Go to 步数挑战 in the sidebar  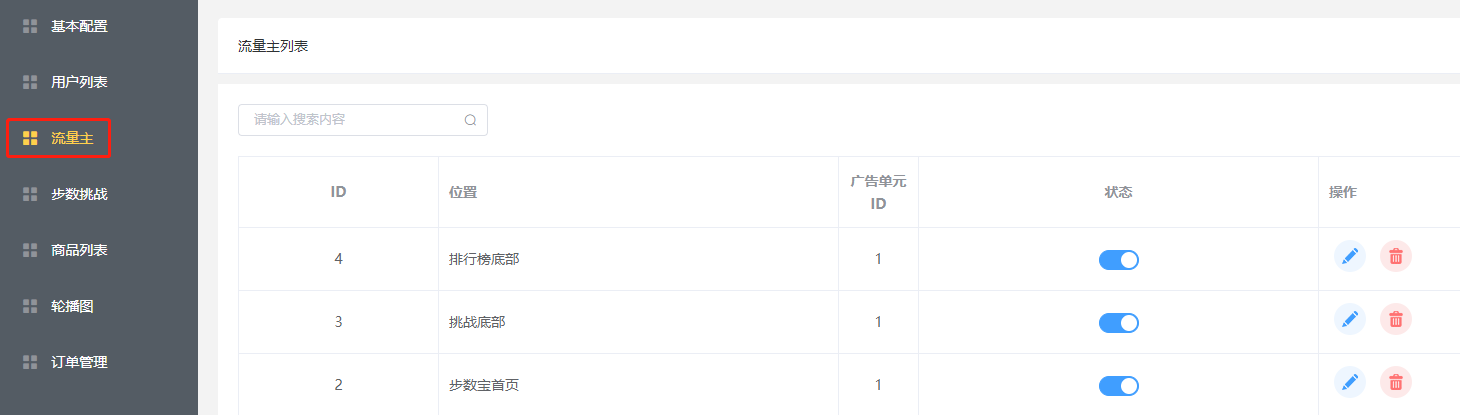(79, 194)
